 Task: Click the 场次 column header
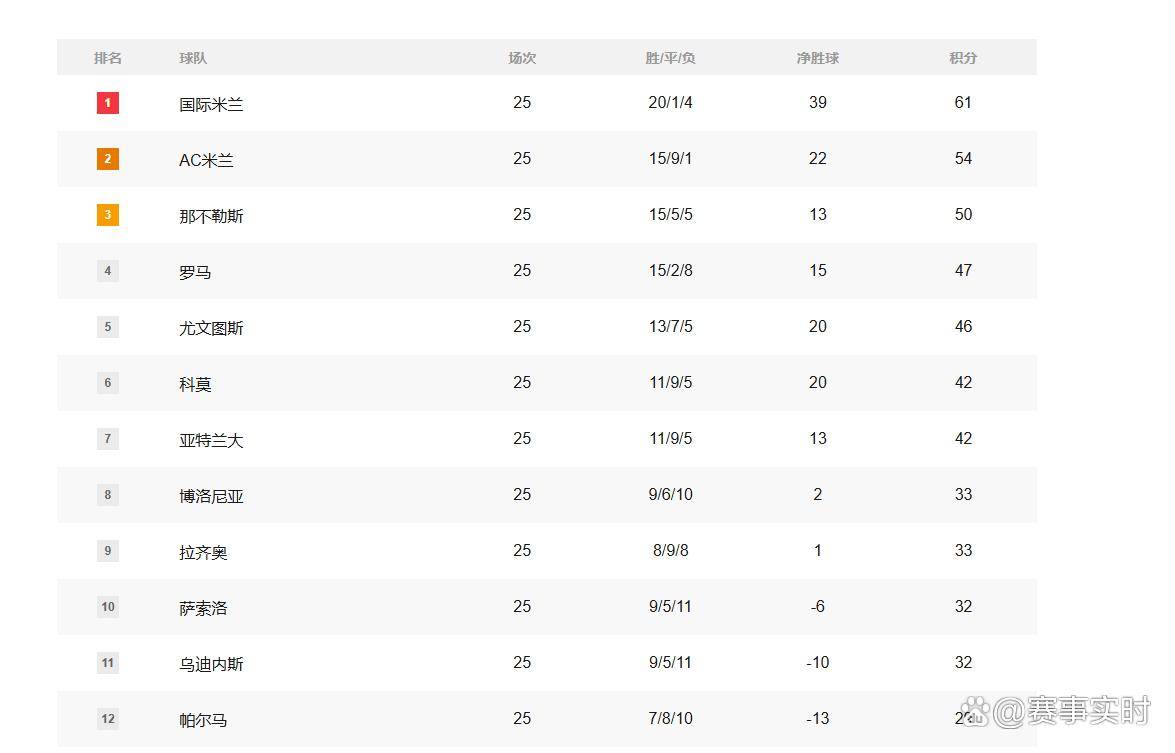pyautogui.click(x=522, y=58)
